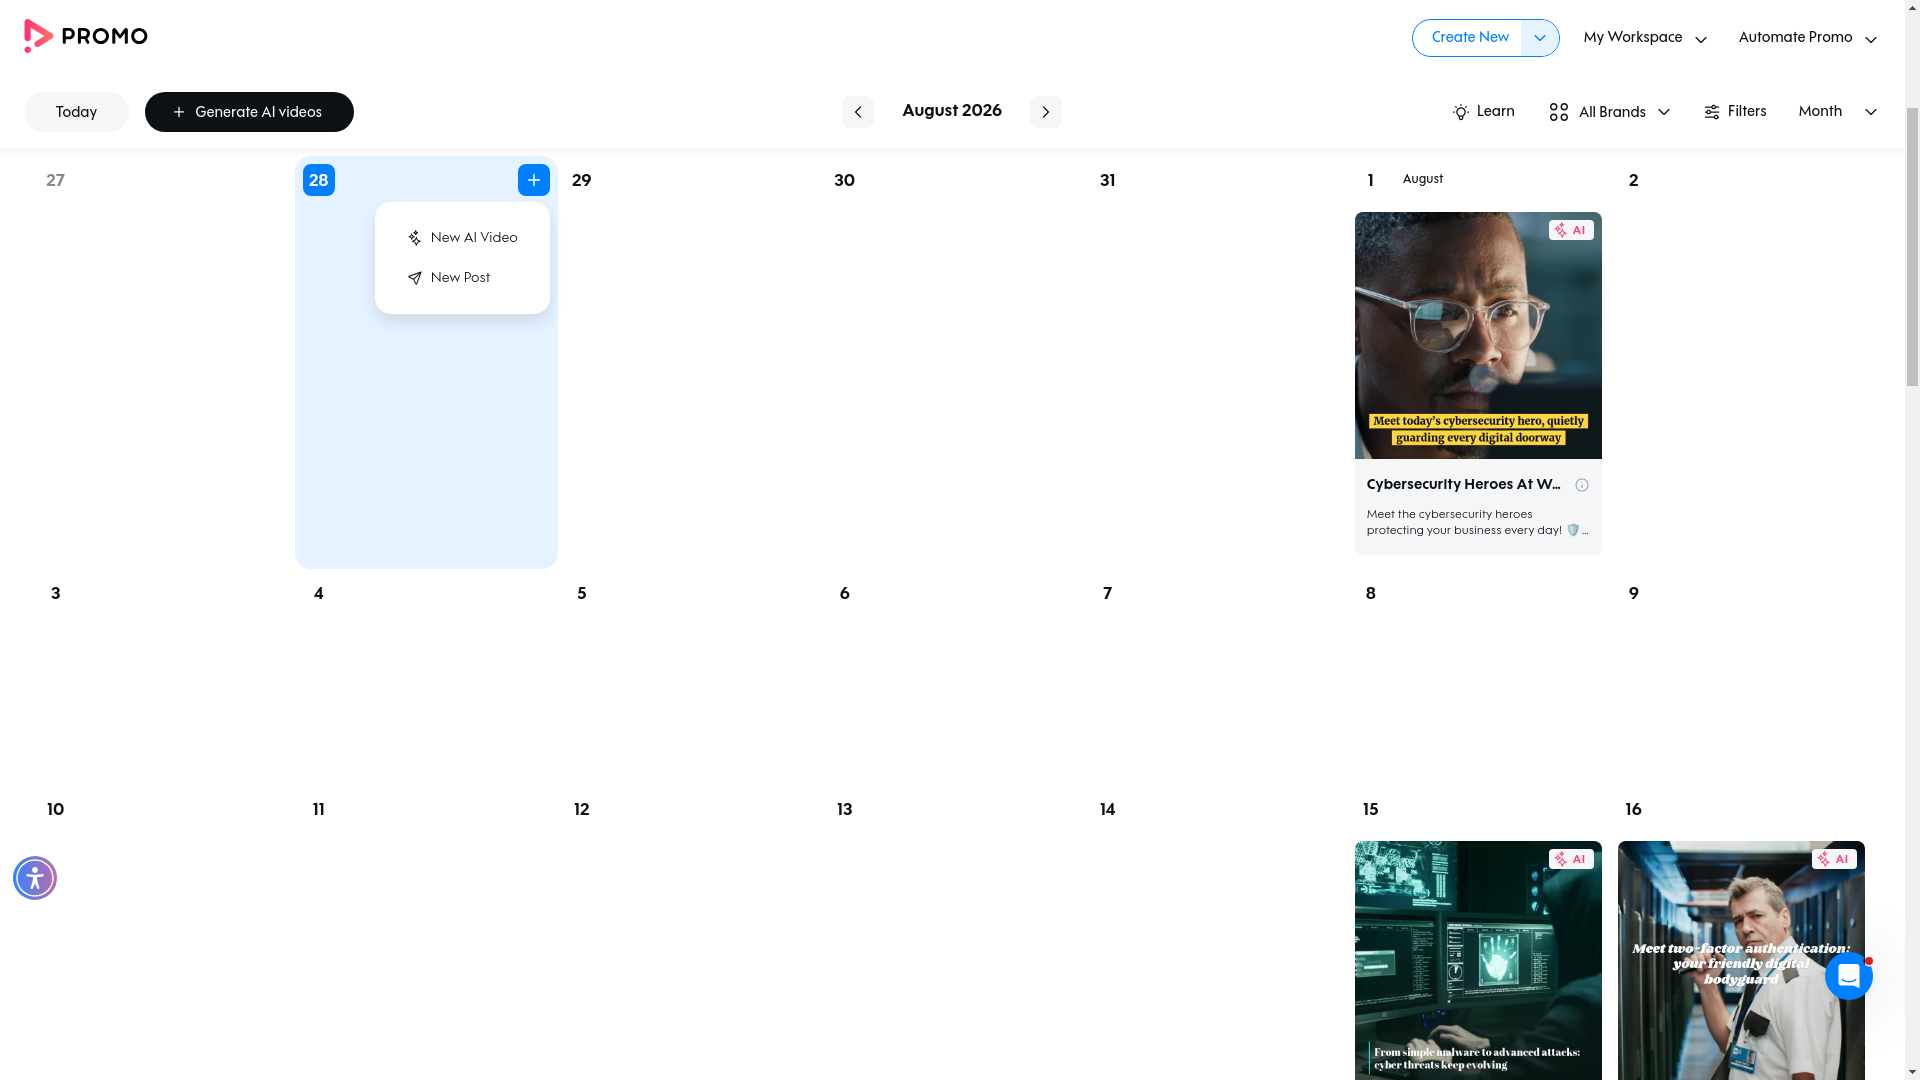Select day 5 in calendar
Viewport: 1920px width, 1080px height.
click(x=581, y=594)
